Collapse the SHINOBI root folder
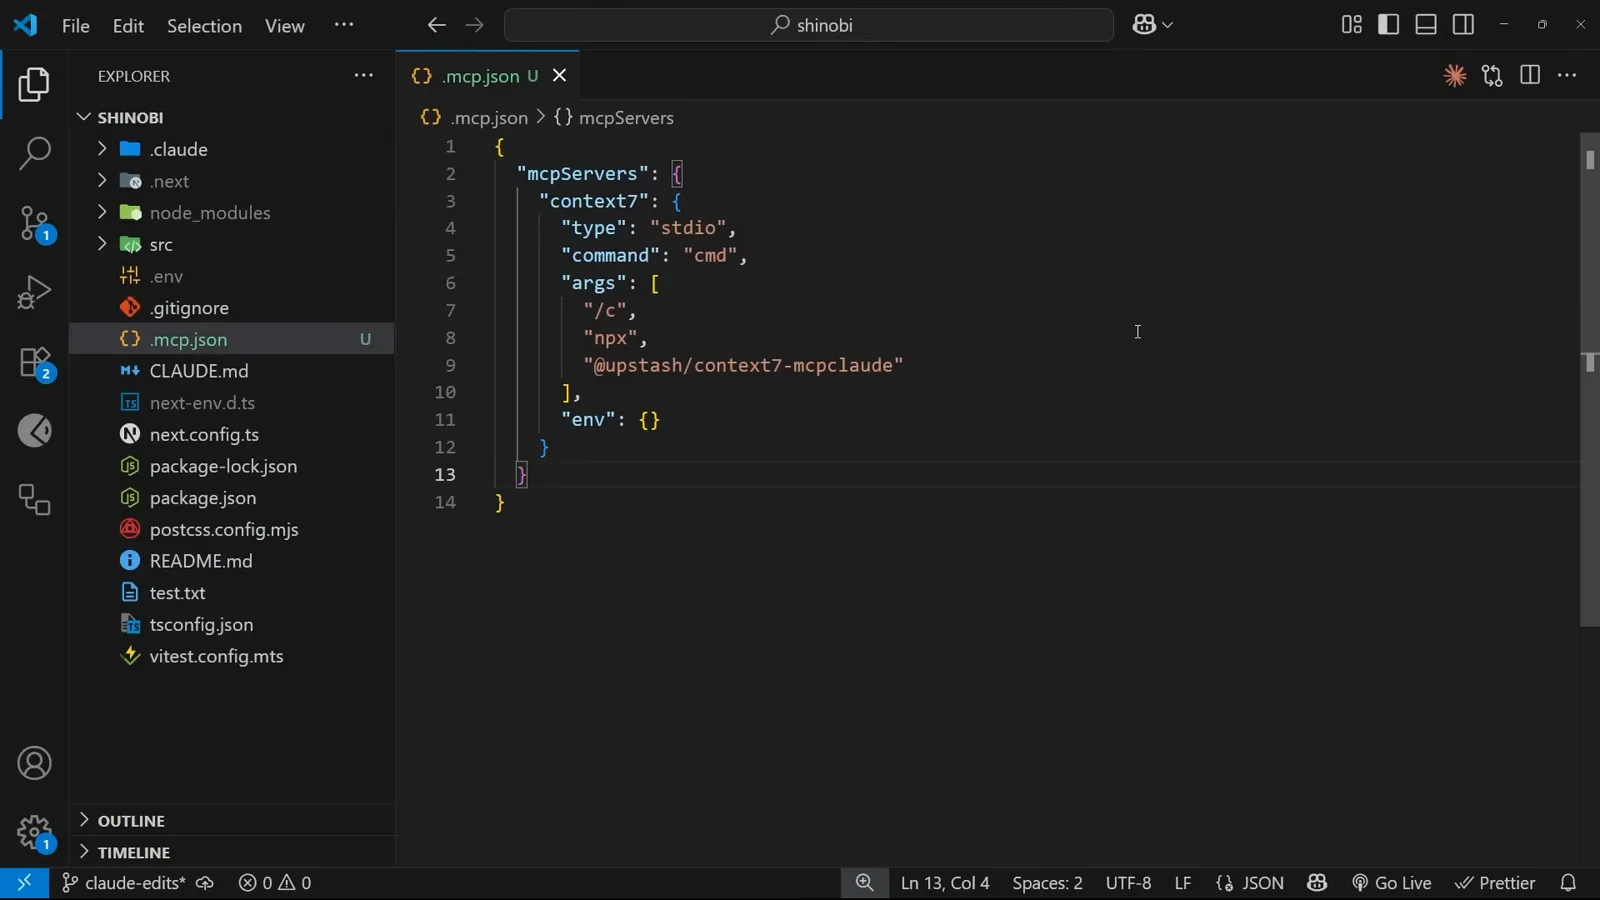The width and height of the screenshot is (1600, 900). point(232,117)
